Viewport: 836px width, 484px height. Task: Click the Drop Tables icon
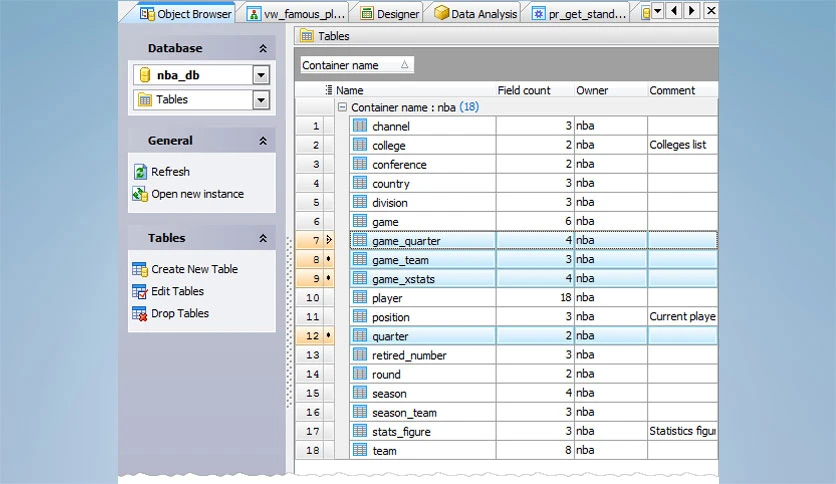(140, 313)
